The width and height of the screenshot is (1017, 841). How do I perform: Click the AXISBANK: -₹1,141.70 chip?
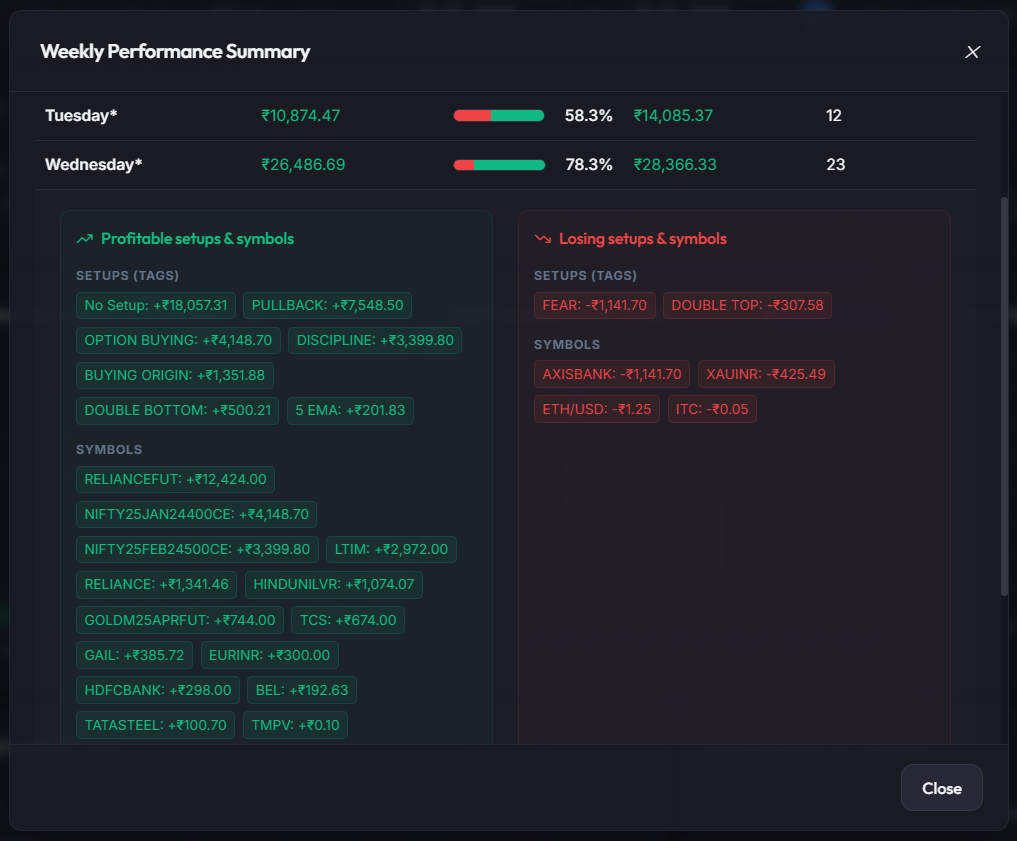coord(612,374)
